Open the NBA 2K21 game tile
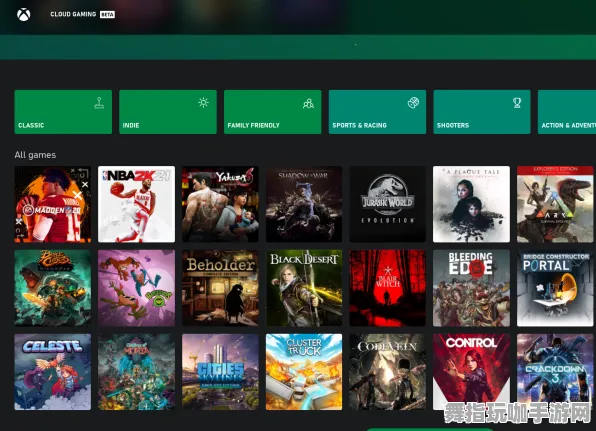The width and height of the screenshot is (596, 431). [x=136, y=204]
